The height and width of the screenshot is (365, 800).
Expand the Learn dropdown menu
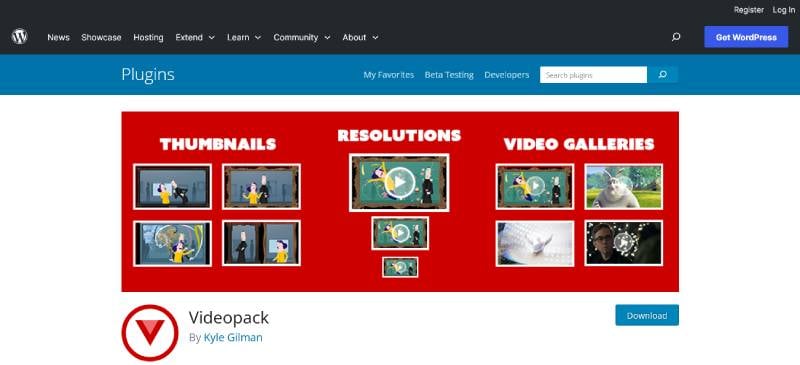[x=244, y=37]
